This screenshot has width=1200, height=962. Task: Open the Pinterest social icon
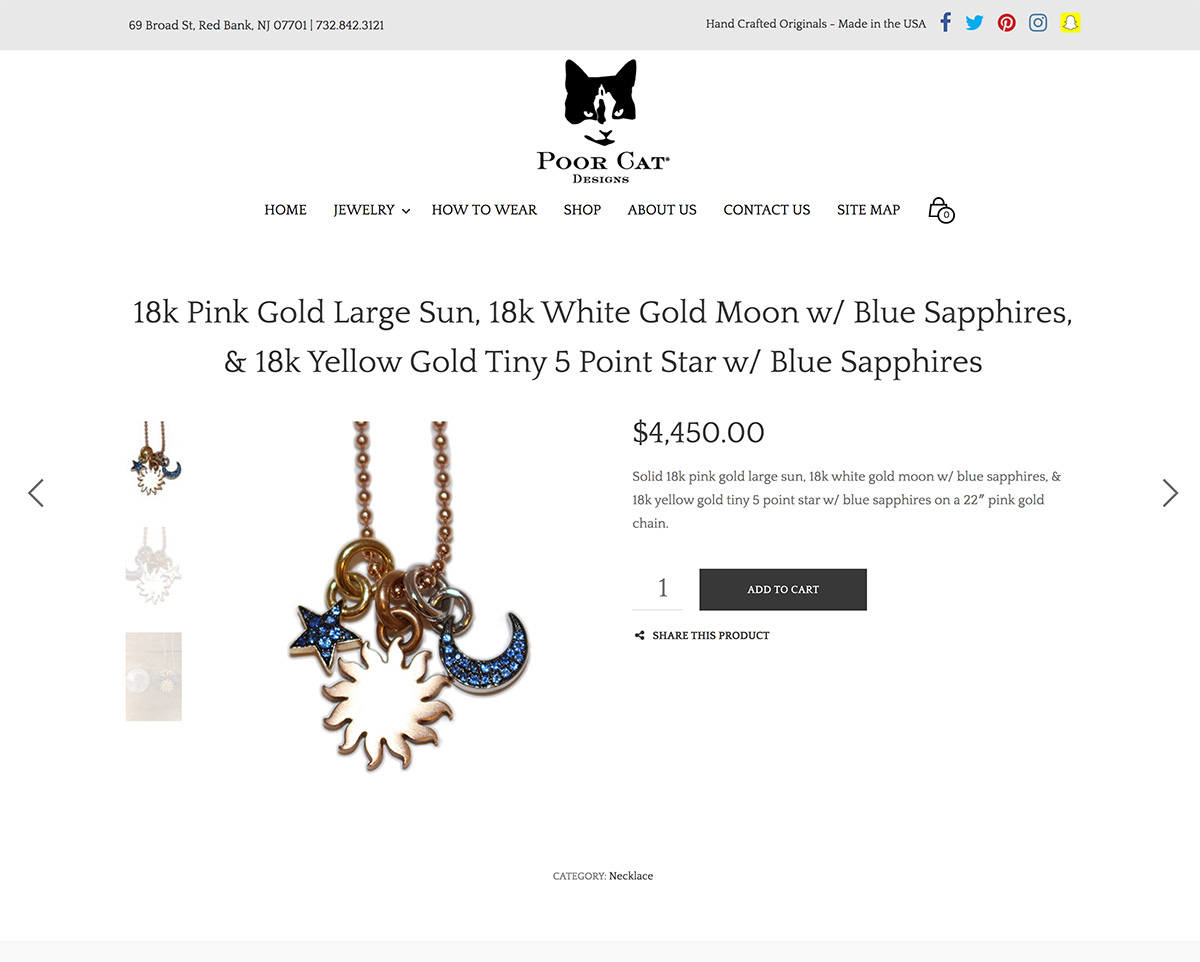(1006, 23)
